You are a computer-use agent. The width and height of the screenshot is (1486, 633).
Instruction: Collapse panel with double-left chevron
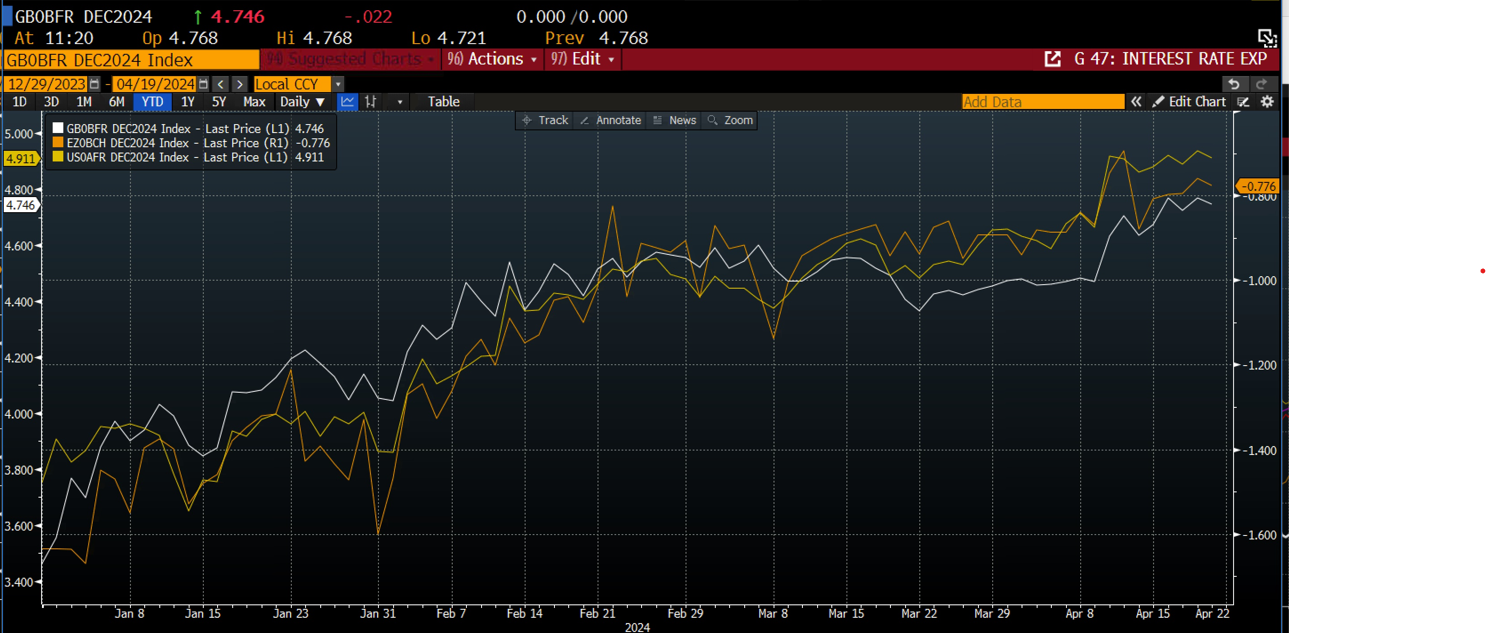click(x=1136, y=102)
